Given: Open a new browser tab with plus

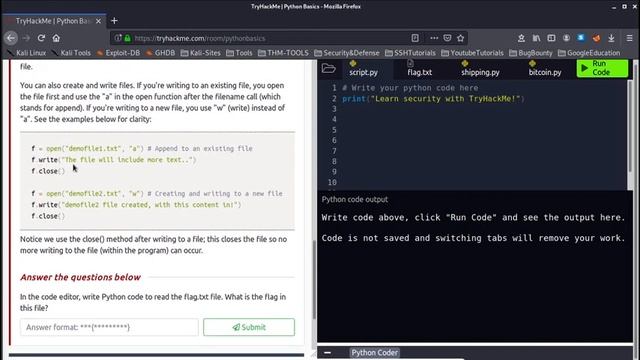Looking at the screenshot, I should tap(114, 20).
